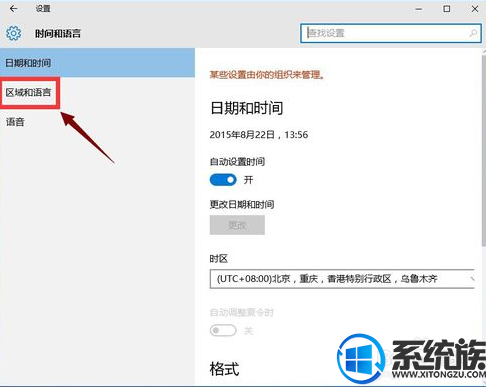The image size is (486, 387).
Task: Turn off the 自动设置时间 toggle
Action: [x=223, y=180]
